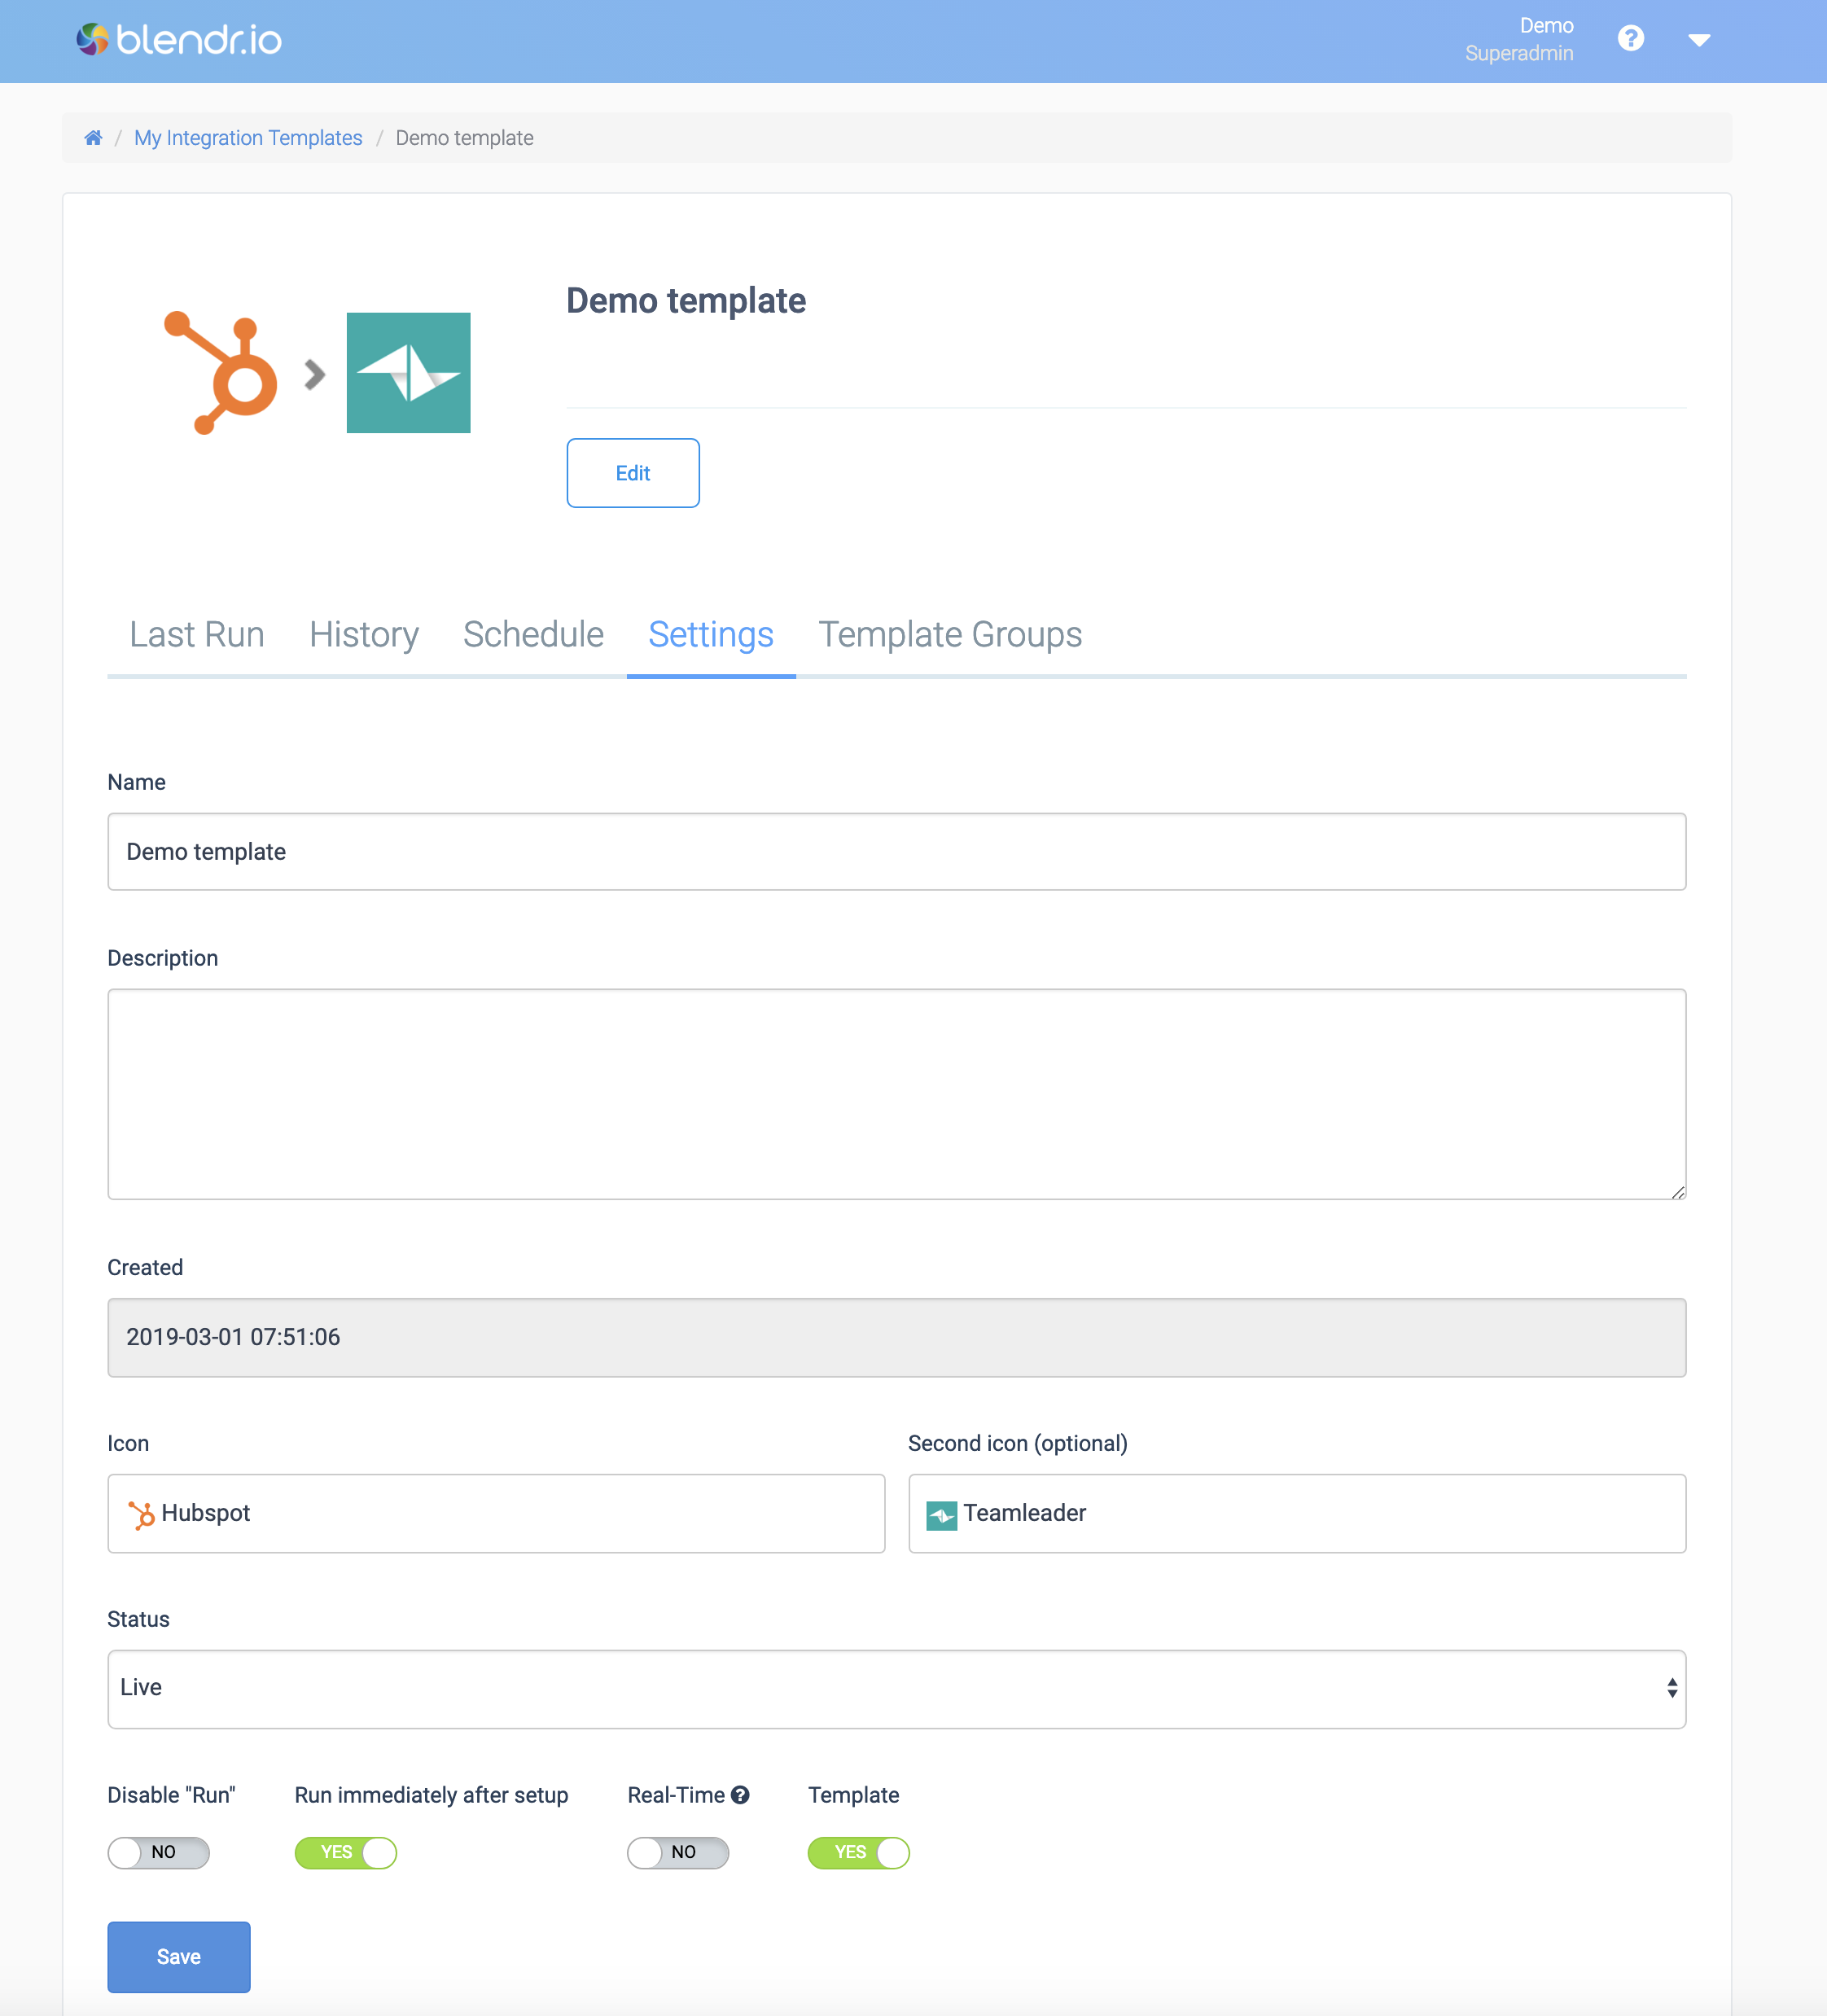This screenshot has width=1827, height=2016.
Task: Click the small Hubspot icon in Icon field
Action: (x=141, y=1515)
